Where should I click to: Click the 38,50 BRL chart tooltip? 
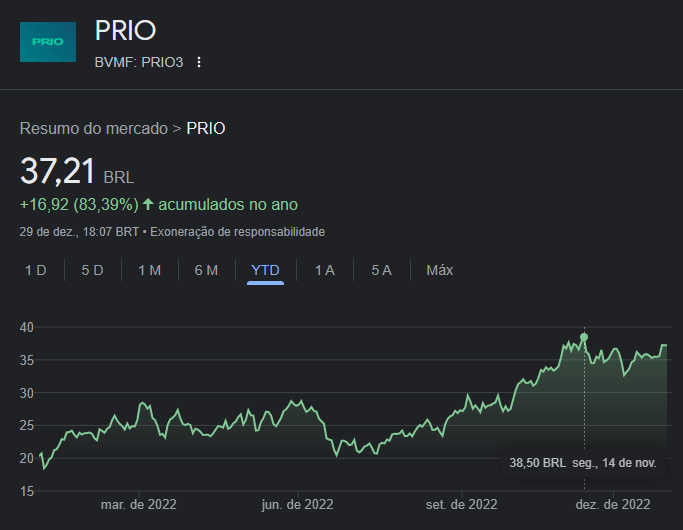click(x=583, y=462)
